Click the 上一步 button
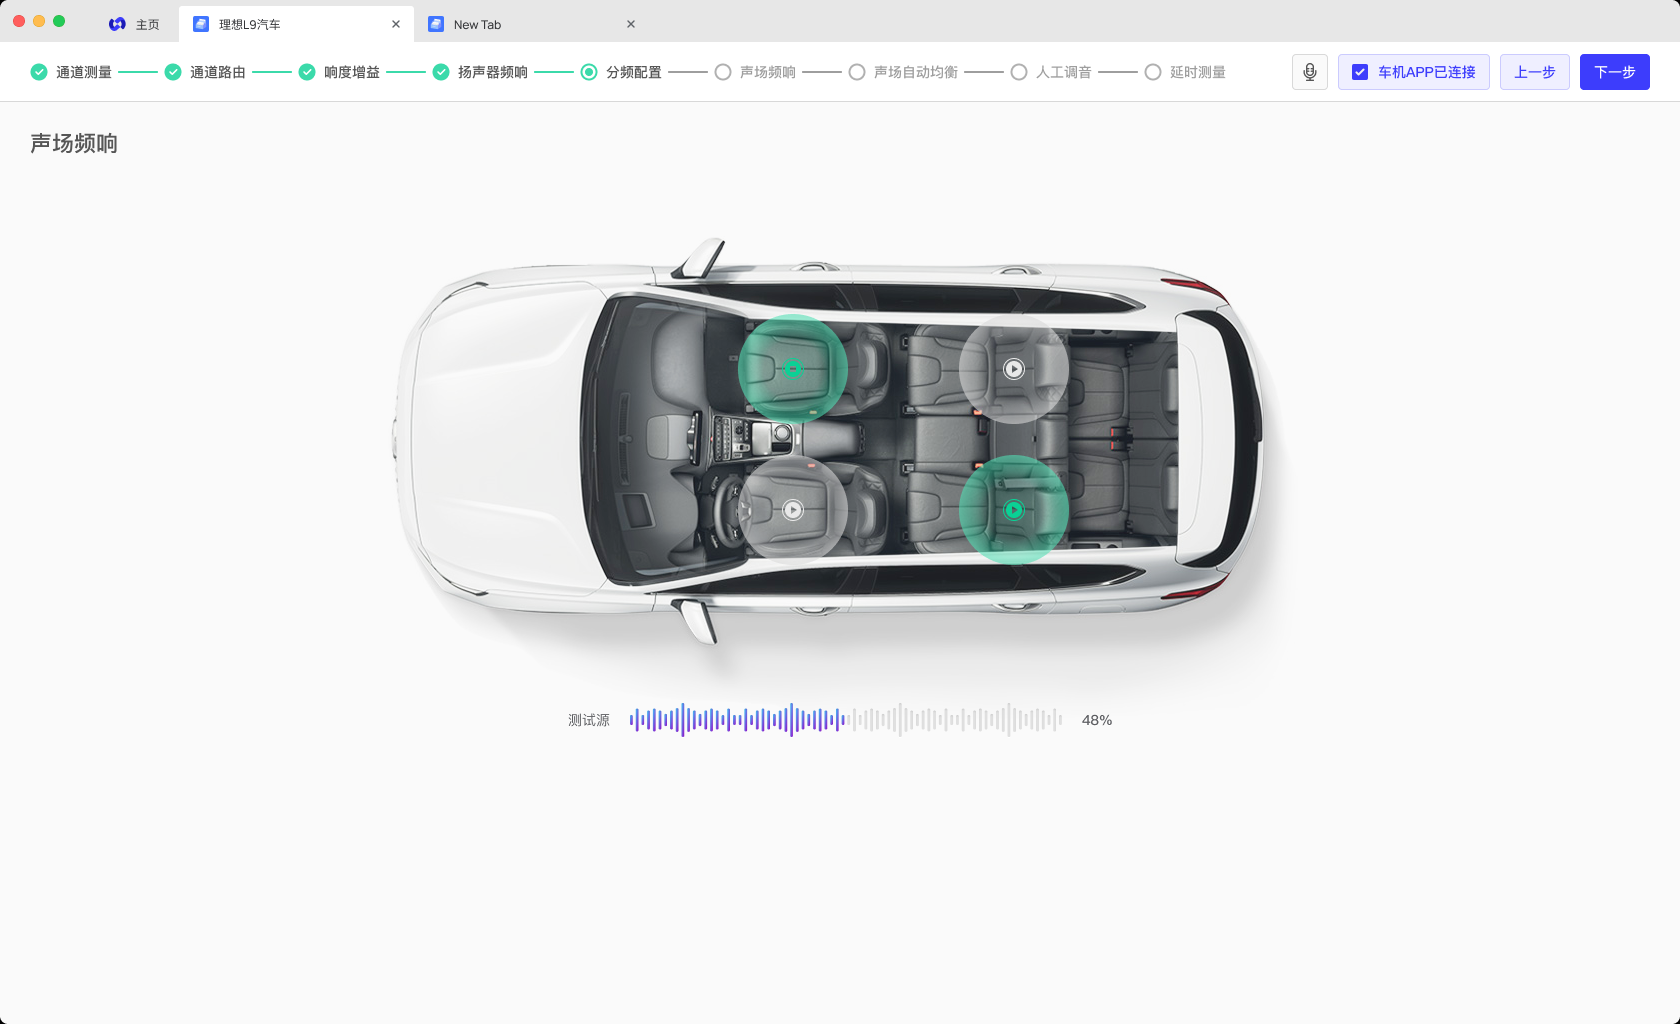 pos(1535,72)
